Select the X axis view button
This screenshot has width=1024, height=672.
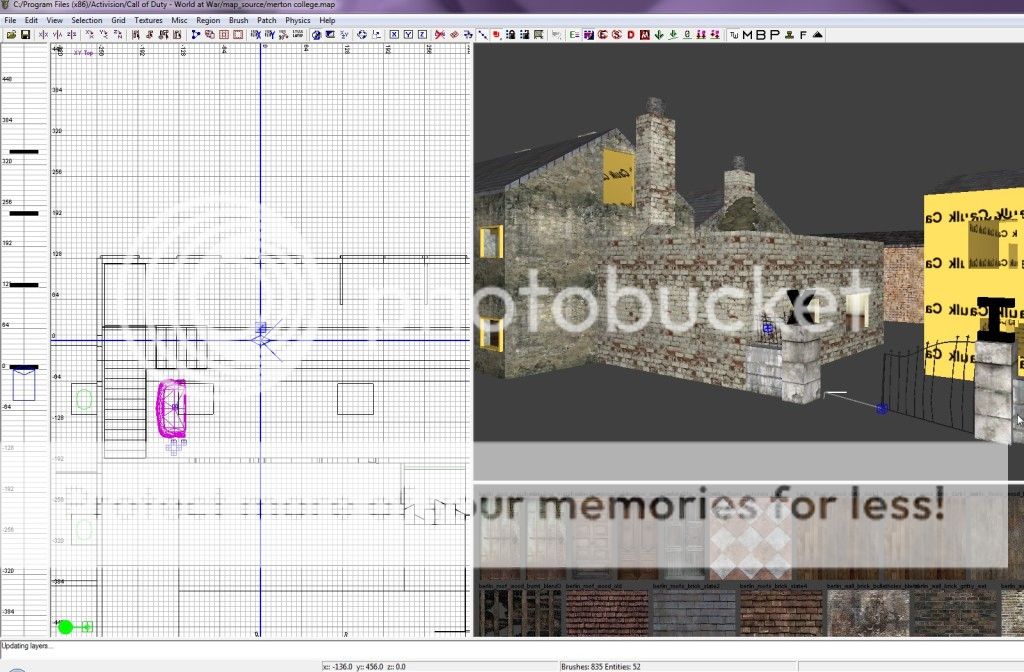tap(394, 35)
